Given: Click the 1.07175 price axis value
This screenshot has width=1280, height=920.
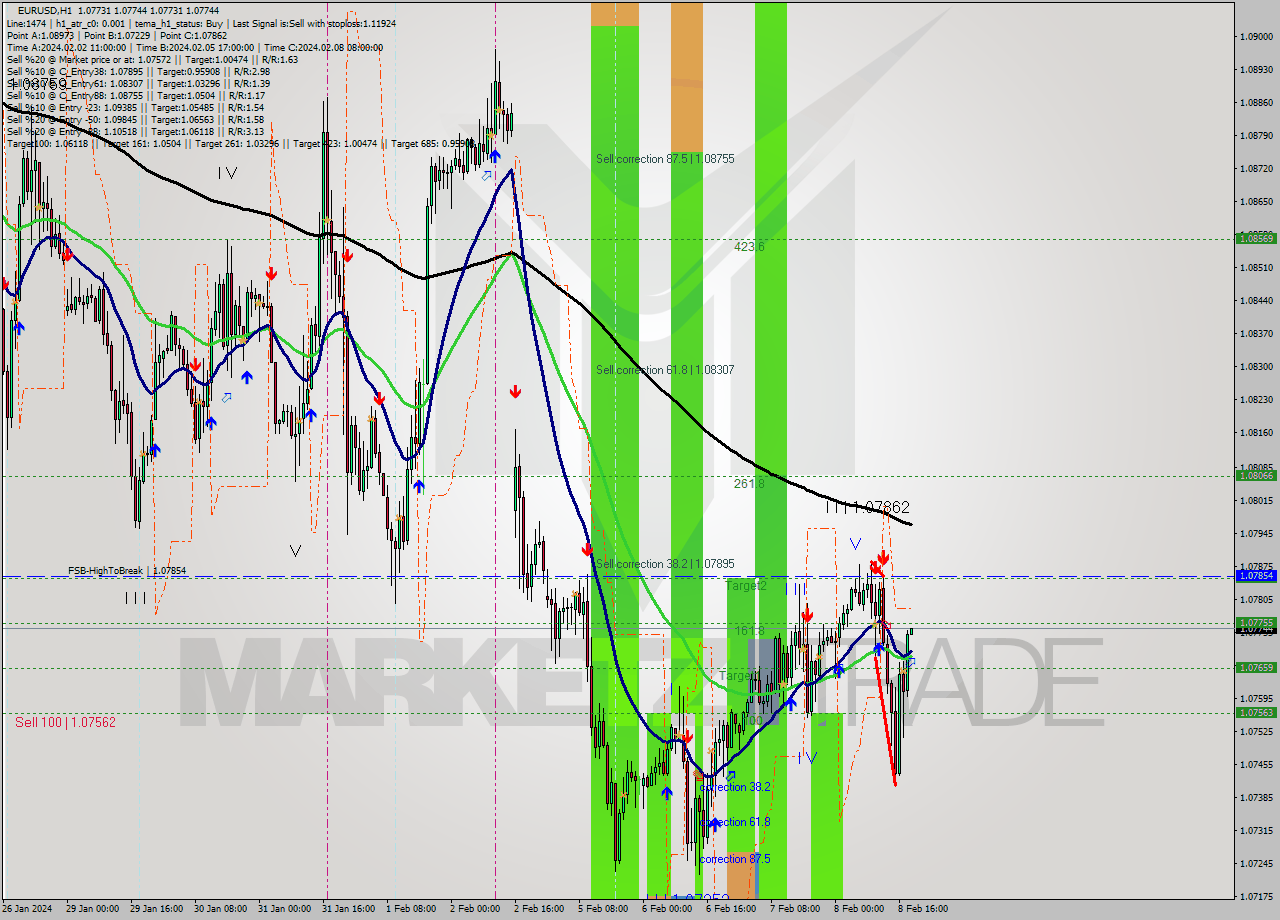Looking at the screenshot, I should click(1256, 897).
